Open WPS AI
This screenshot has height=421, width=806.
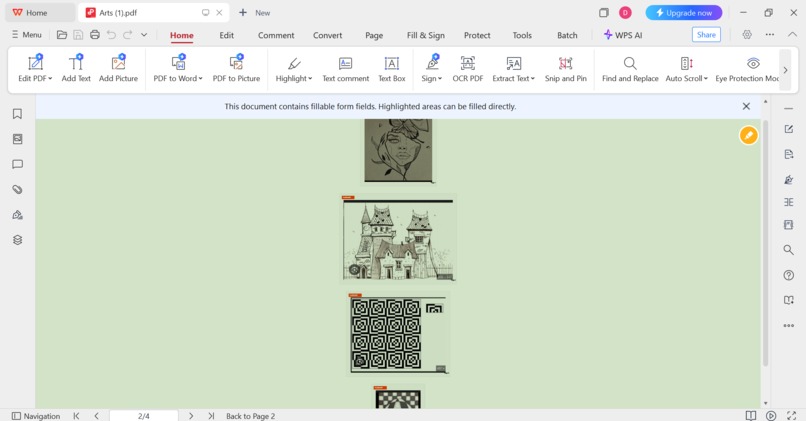pos(622,35)
